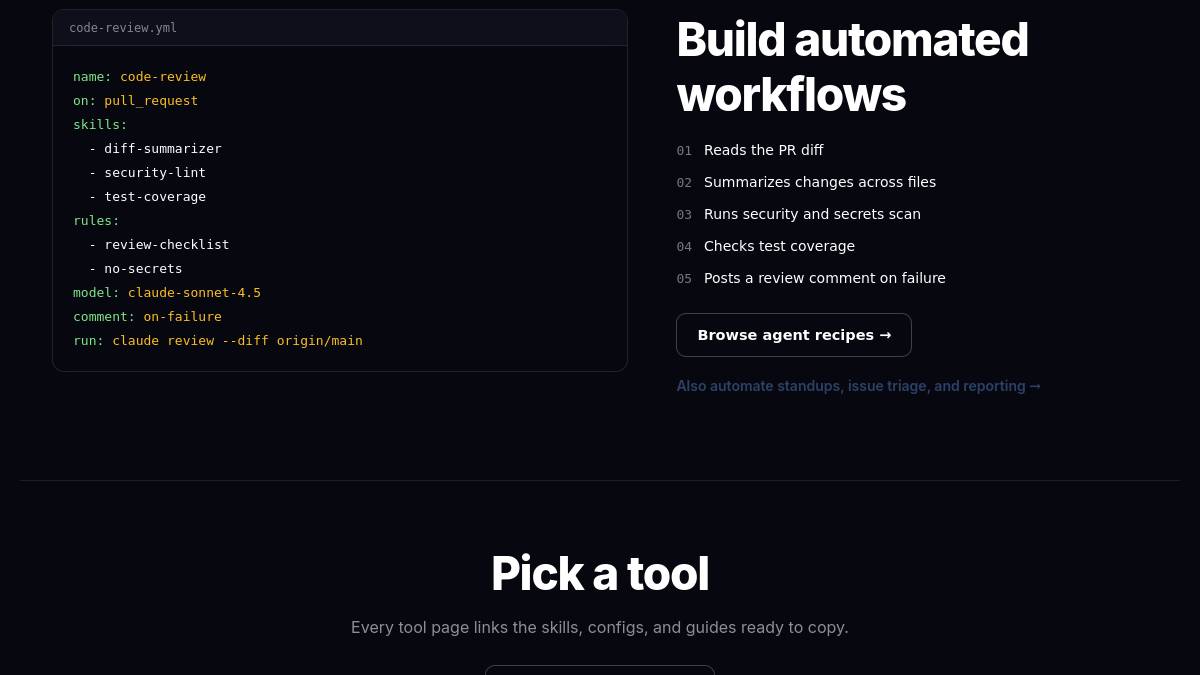Select the code-review.yml file name label
The image size is (1200, 675).
(x=123, y=28)
